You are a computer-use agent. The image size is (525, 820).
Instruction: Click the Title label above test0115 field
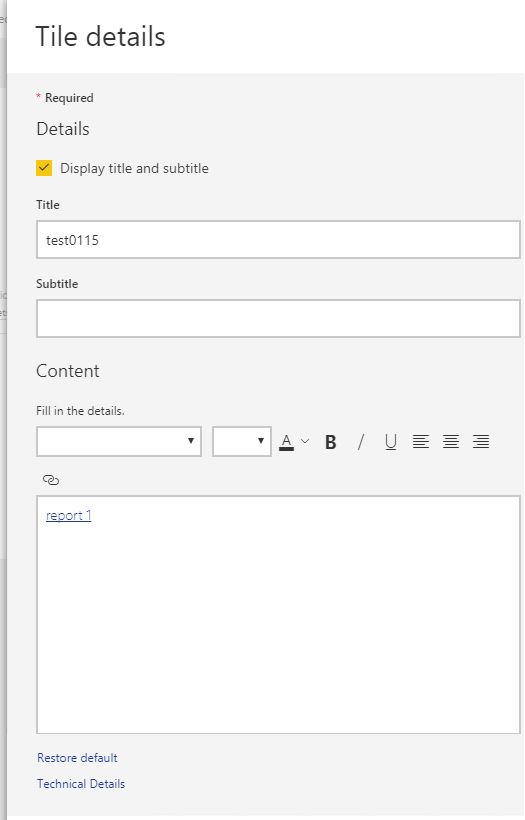click(x=48, y=204)
